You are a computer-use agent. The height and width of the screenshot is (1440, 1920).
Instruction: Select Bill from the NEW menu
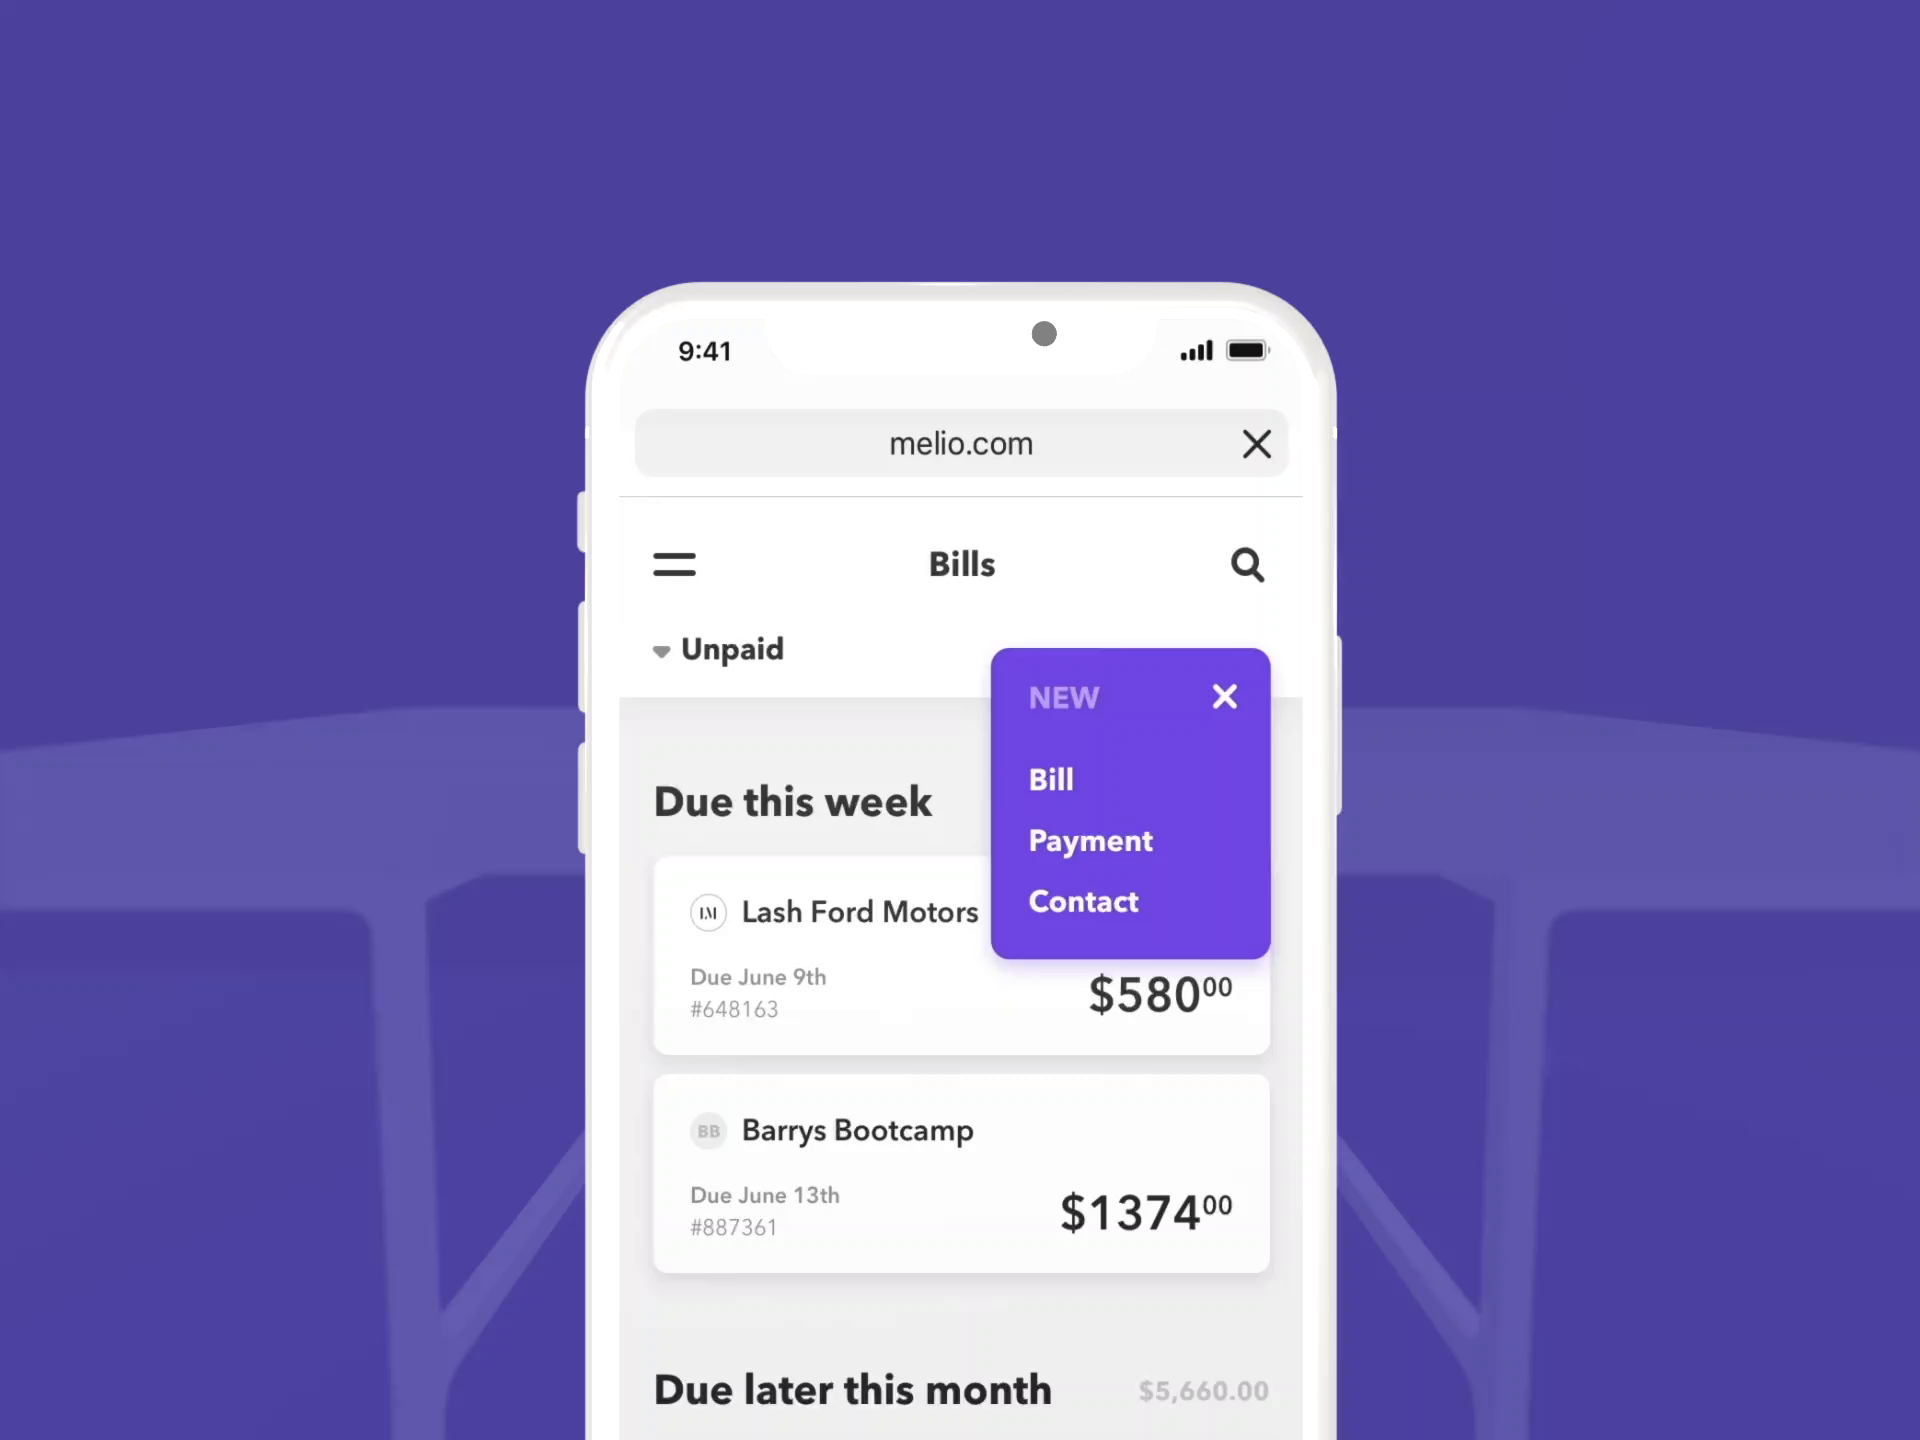1052,779
